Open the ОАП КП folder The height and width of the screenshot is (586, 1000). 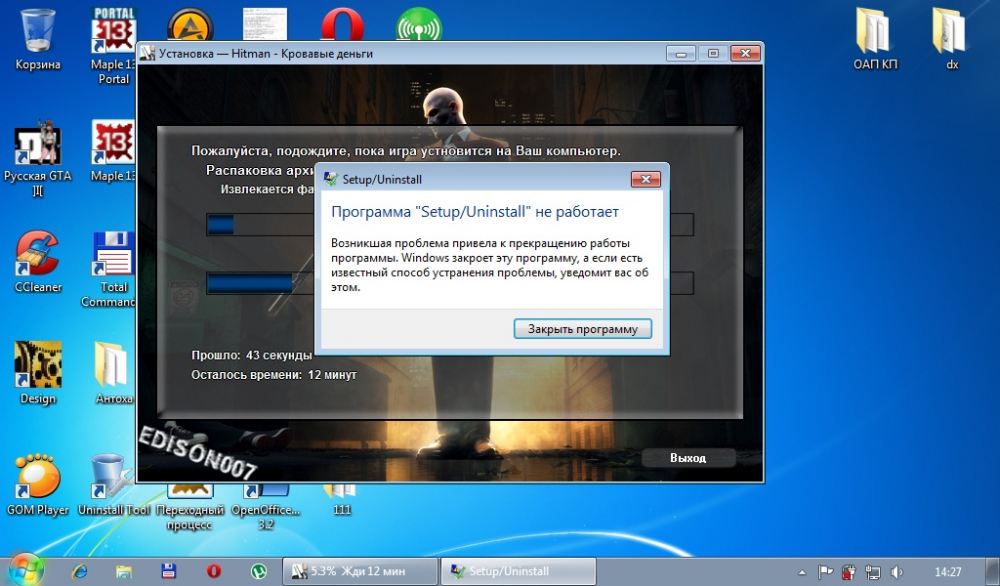875,38
